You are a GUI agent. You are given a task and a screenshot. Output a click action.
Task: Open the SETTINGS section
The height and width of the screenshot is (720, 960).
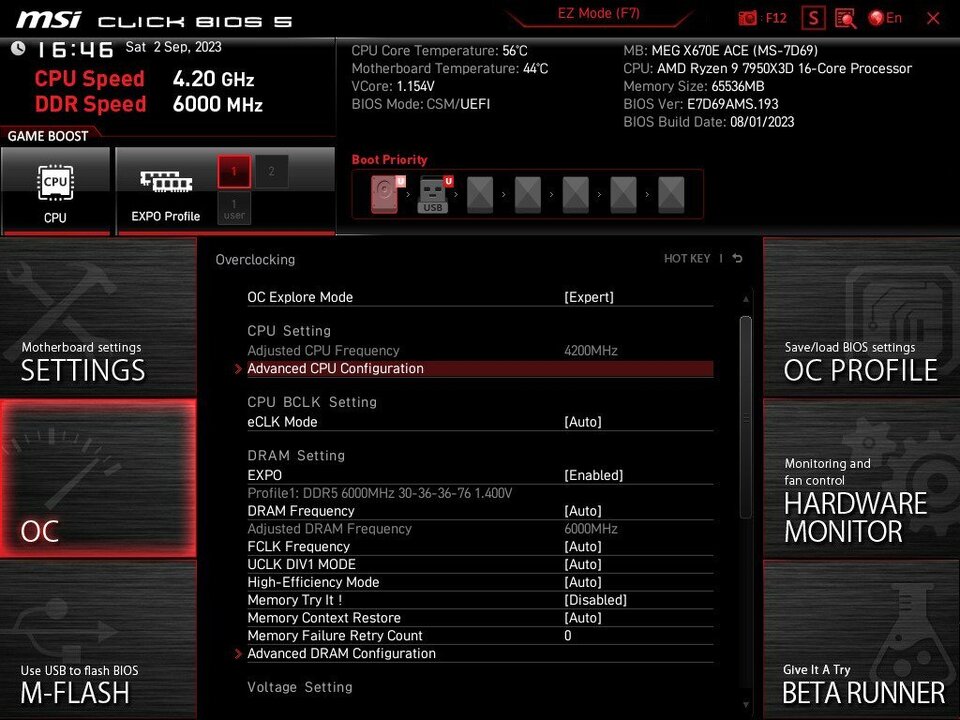(98, 318)
